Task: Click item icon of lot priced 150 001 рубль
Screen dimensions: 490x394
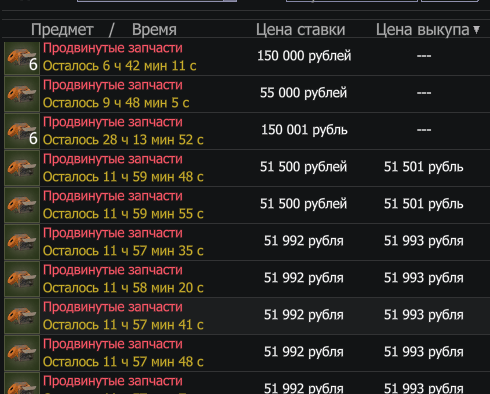Action: coord(22,132)
